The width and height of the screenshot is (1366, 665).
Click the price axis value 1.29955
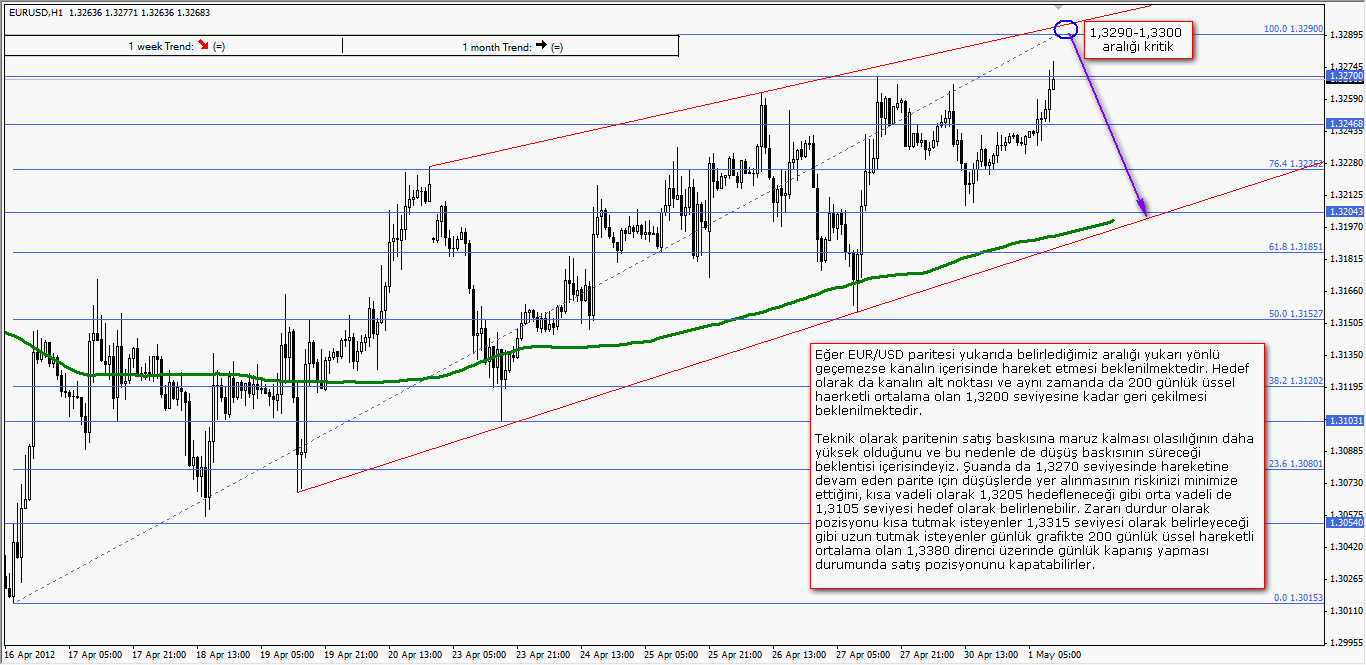[x=1346, y=643]
